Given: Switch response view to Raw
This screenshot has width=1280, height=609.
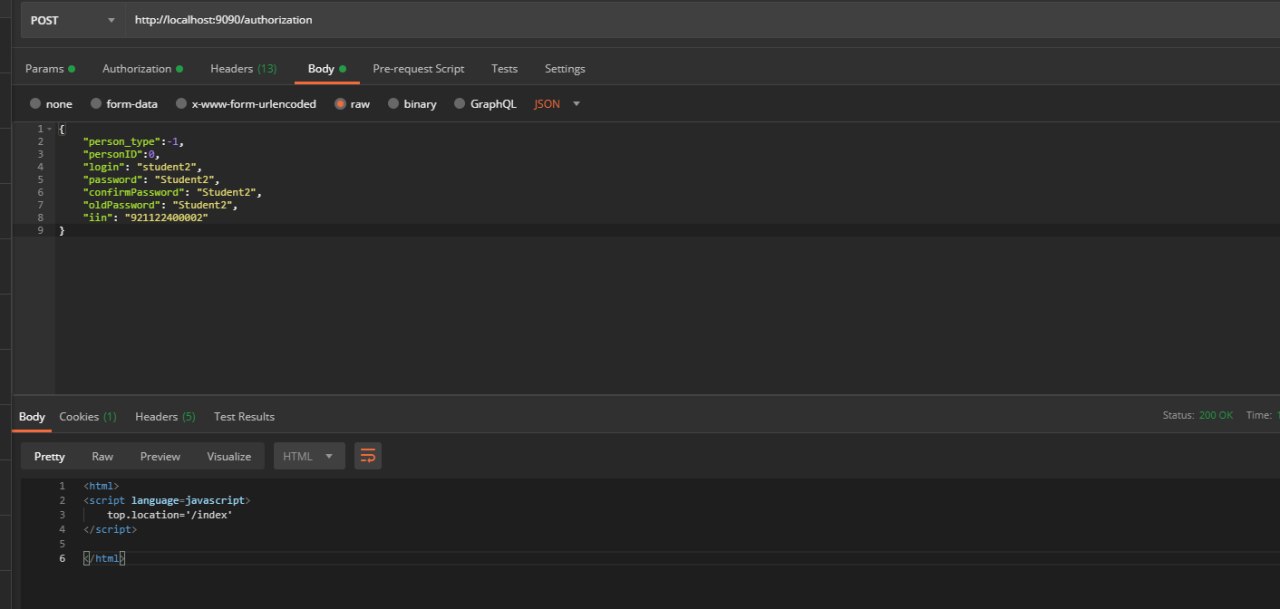Looking at the screenshot, I should [x=102, y=457].
